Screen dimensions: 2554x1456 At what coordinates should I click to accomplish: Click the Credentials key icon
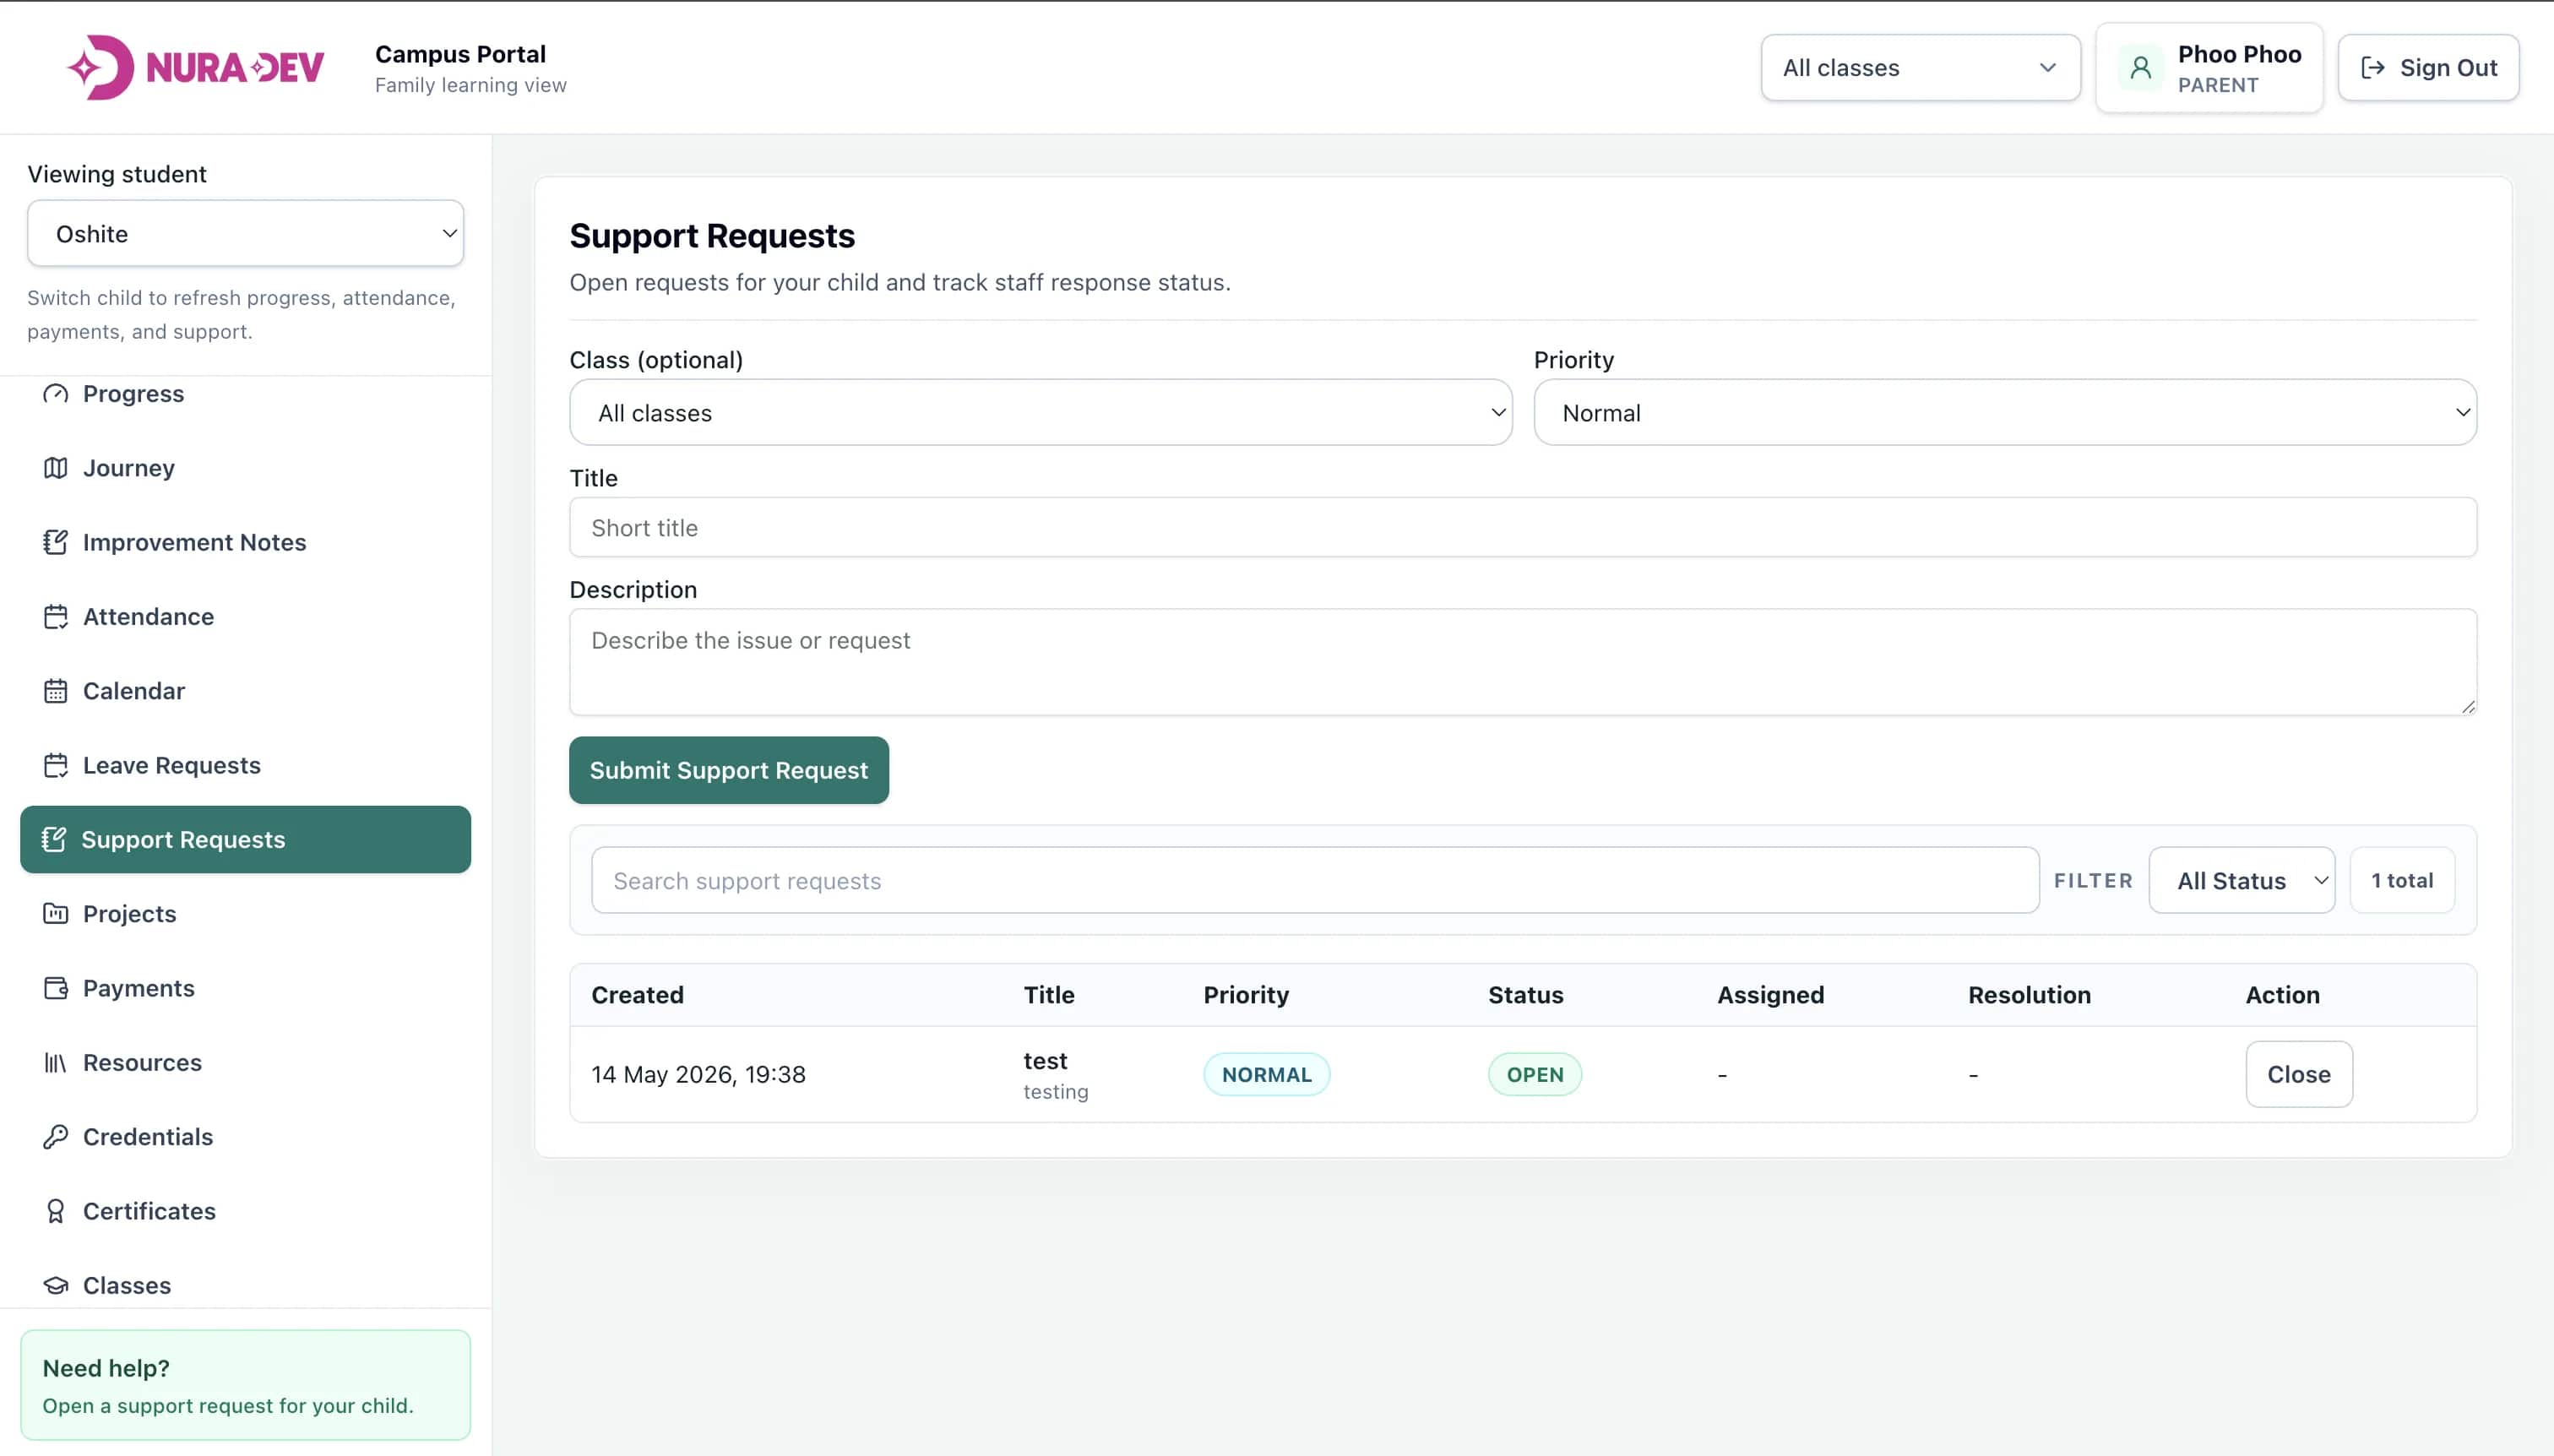pyautogui.click(x=56, y=1137)
